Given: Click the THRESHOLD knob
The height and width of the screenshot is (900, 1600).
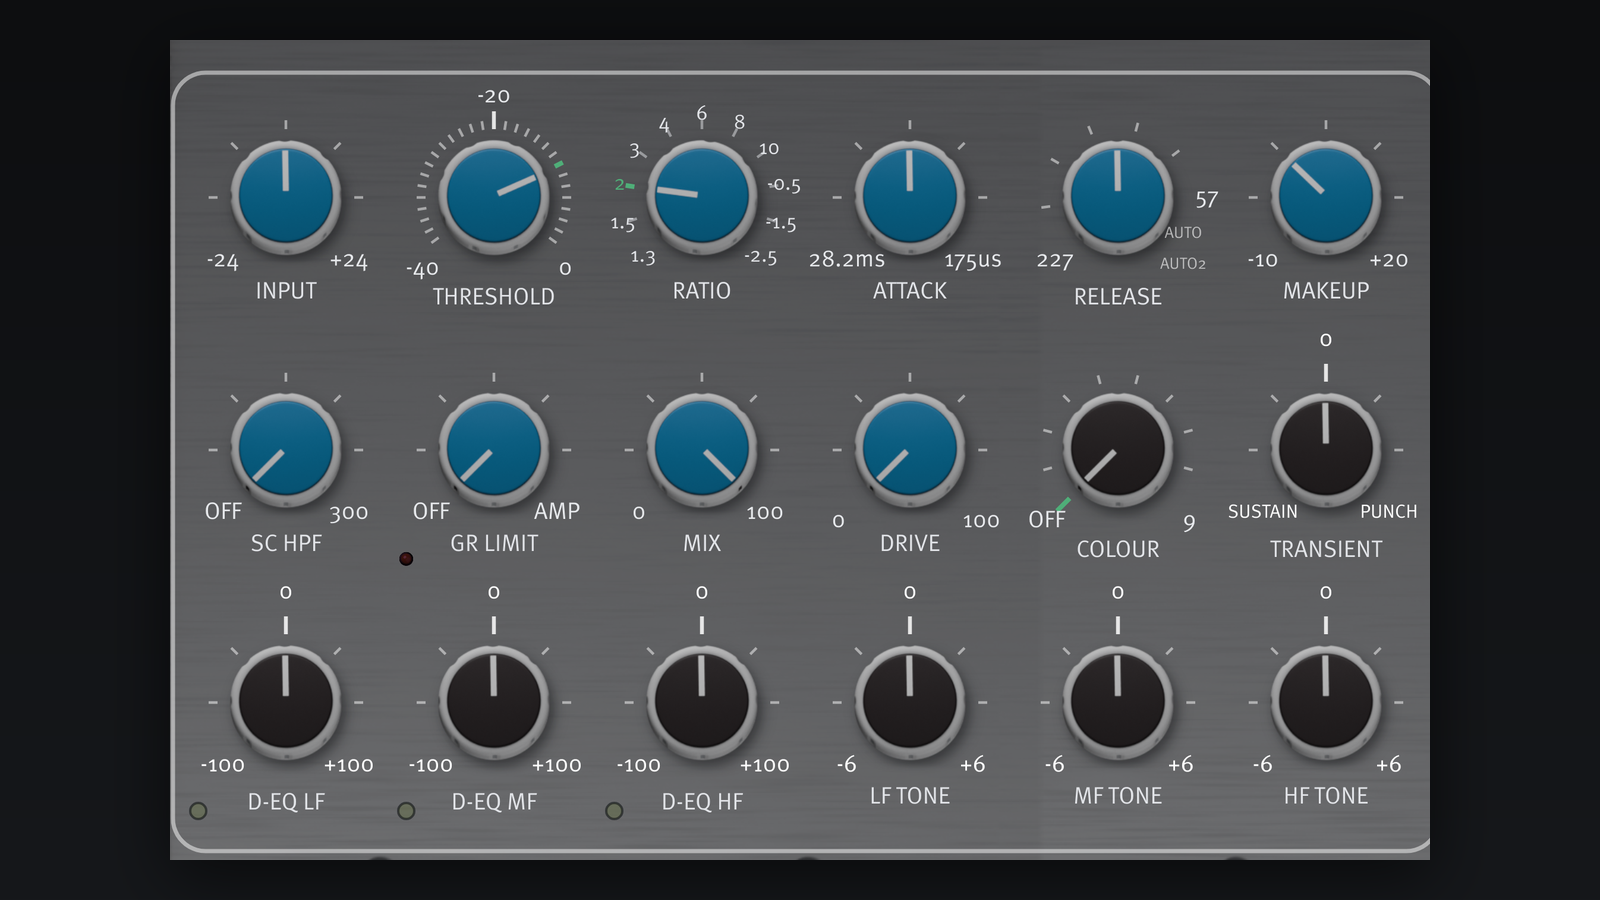Looking at the screenshot, I should 494,197.
